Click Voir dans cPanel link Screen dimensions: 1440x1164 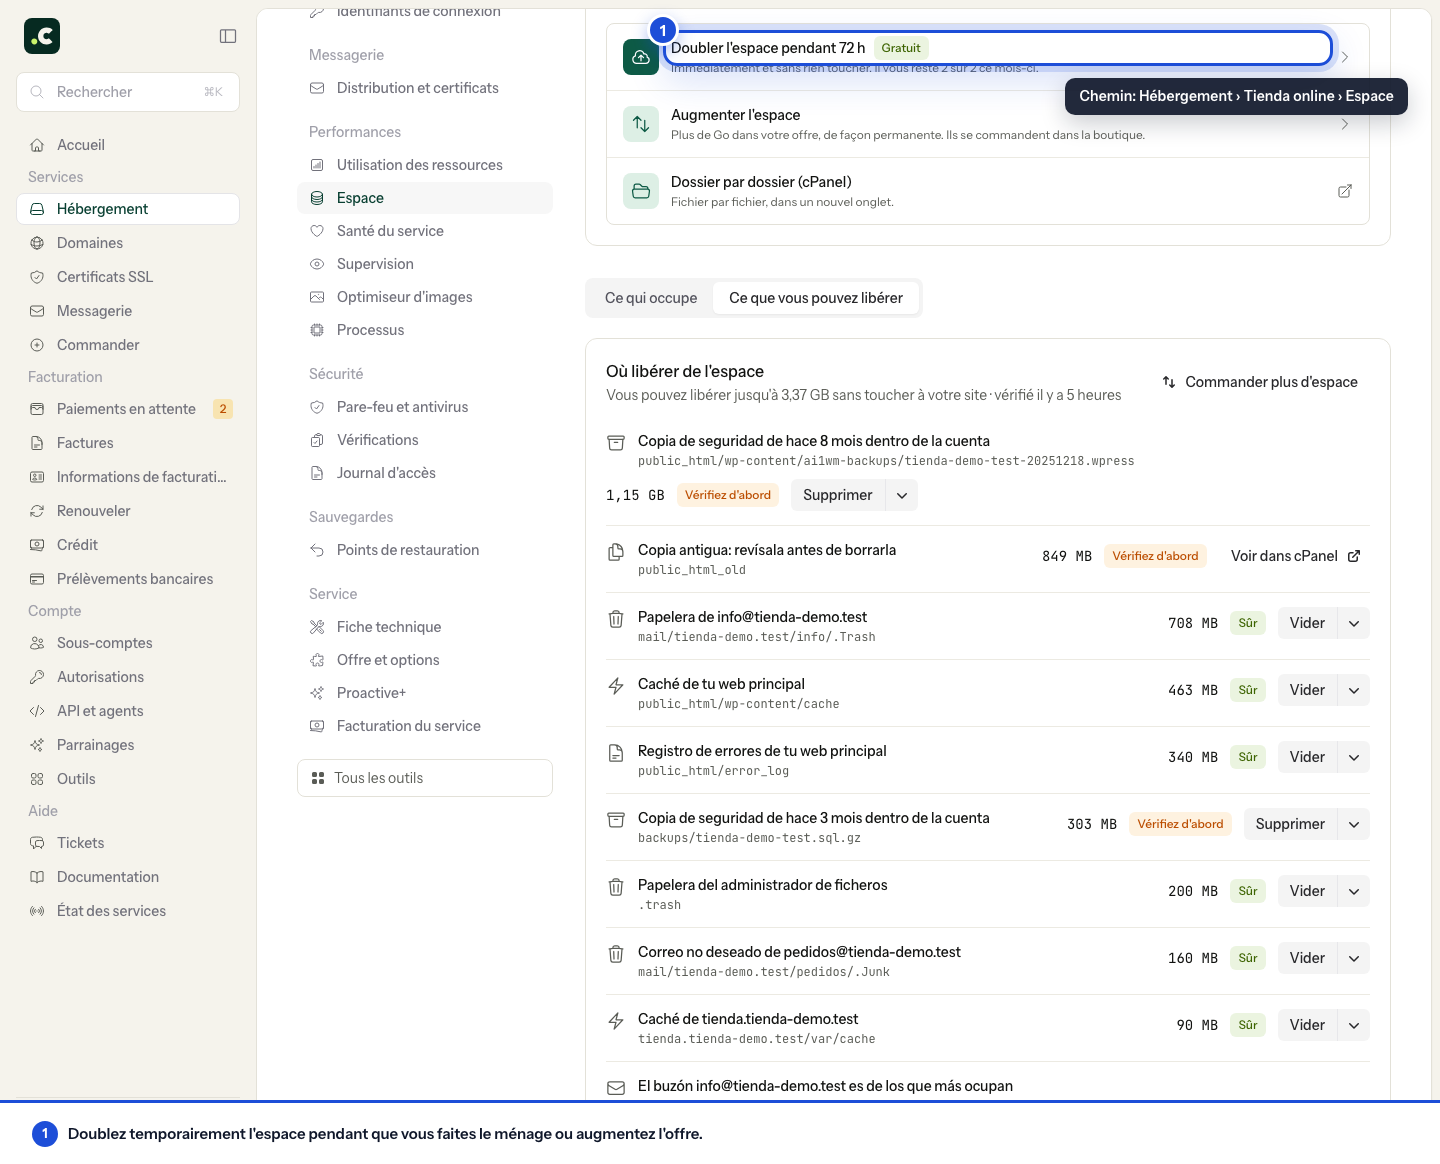[1295, 556]
